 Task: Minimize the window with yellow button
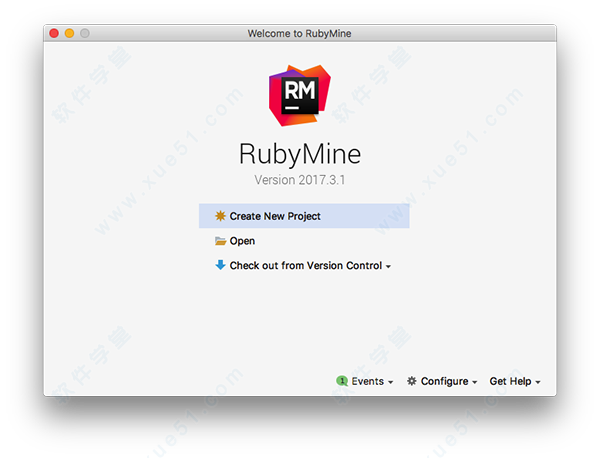[69, 33]
